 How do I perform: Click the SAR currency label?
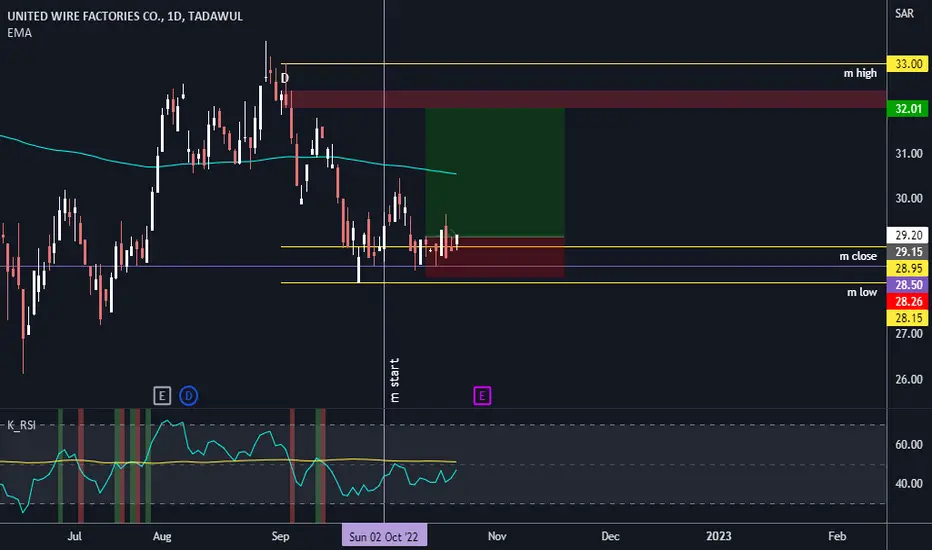(904, 14)
